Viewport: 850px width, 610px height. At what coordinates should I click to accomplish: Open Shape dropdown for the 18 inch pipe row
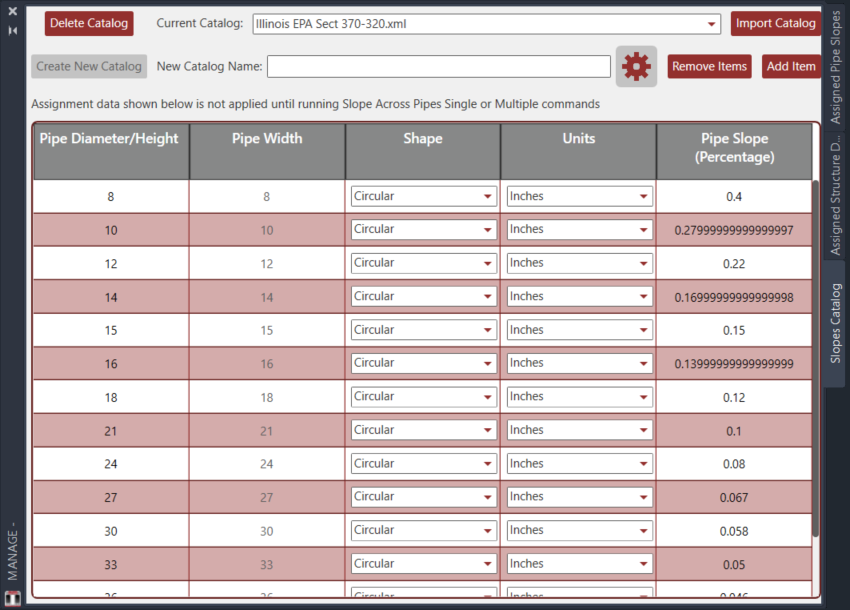(x=424, y=397)
